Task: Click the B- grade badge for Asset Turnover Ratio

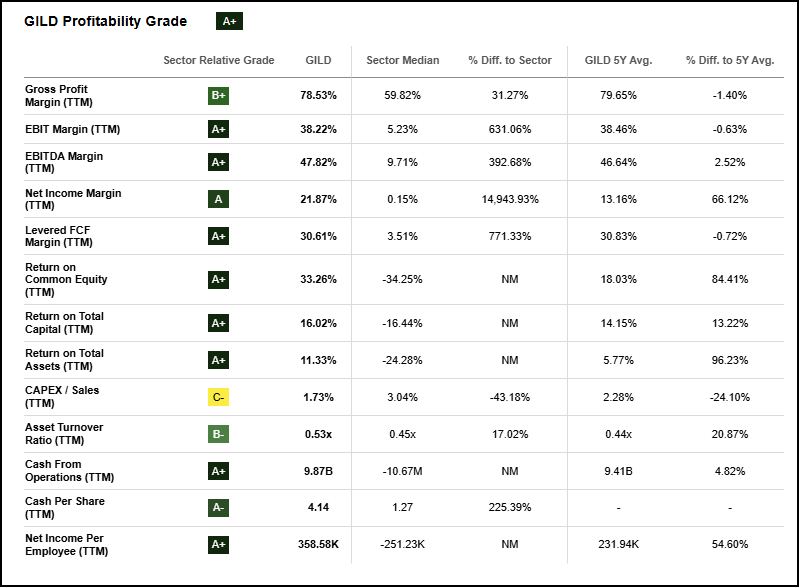Action: 219,434
